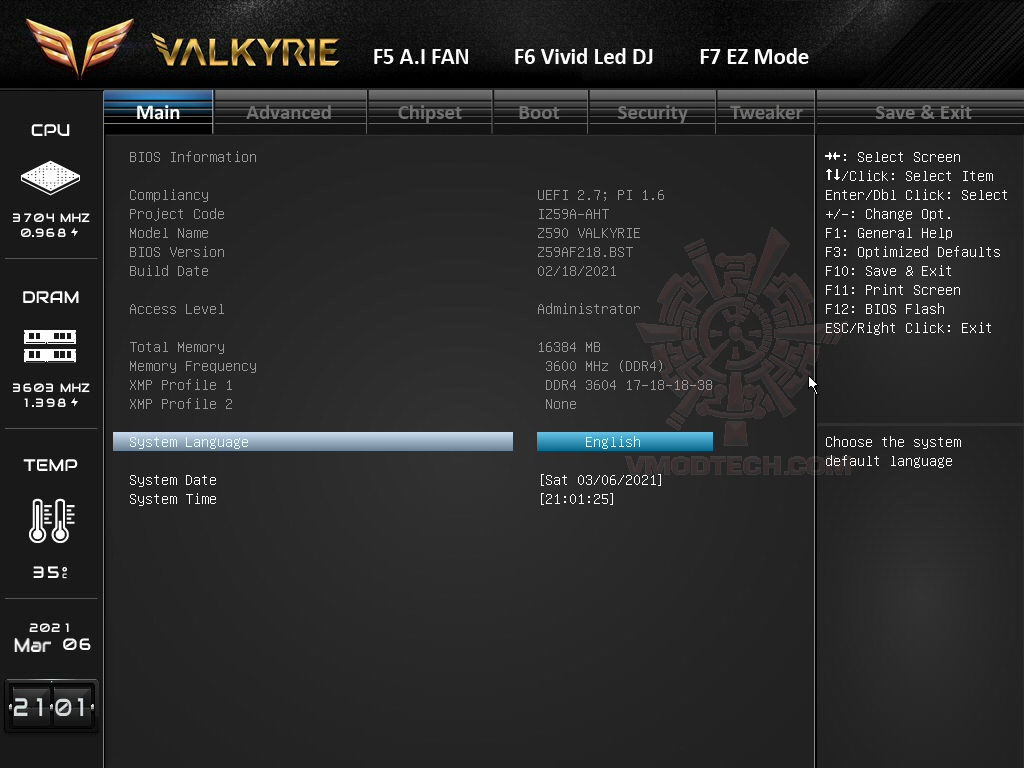Viewport: 1024px width, 768px height.
Task: Click the Compliancy label
Action: pos(168,195)
